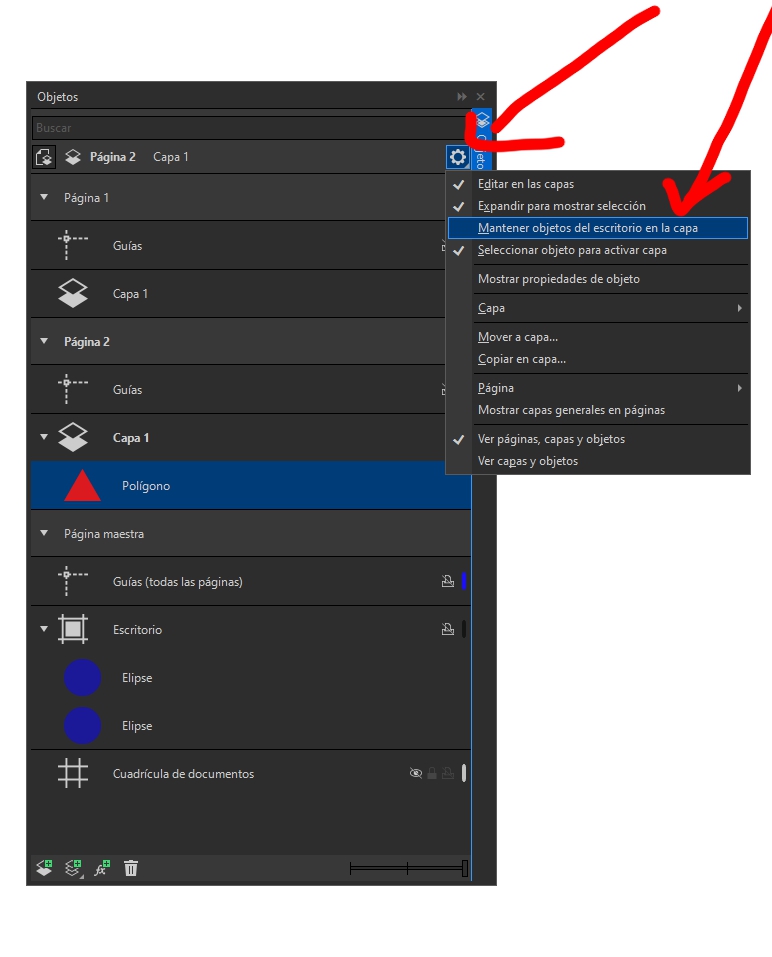772x957 pixels.
Task: Click the thumbnail size slider handle
Action: tap(465, 868)
